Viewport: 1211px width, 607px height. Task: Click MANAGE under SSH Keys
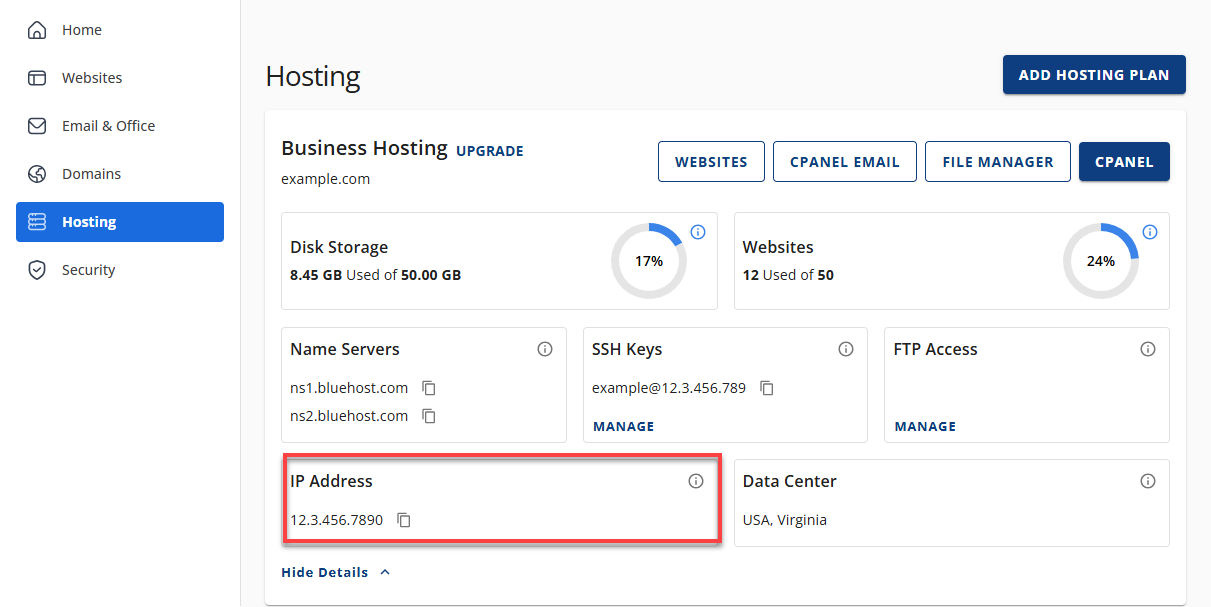coord(623,426)
